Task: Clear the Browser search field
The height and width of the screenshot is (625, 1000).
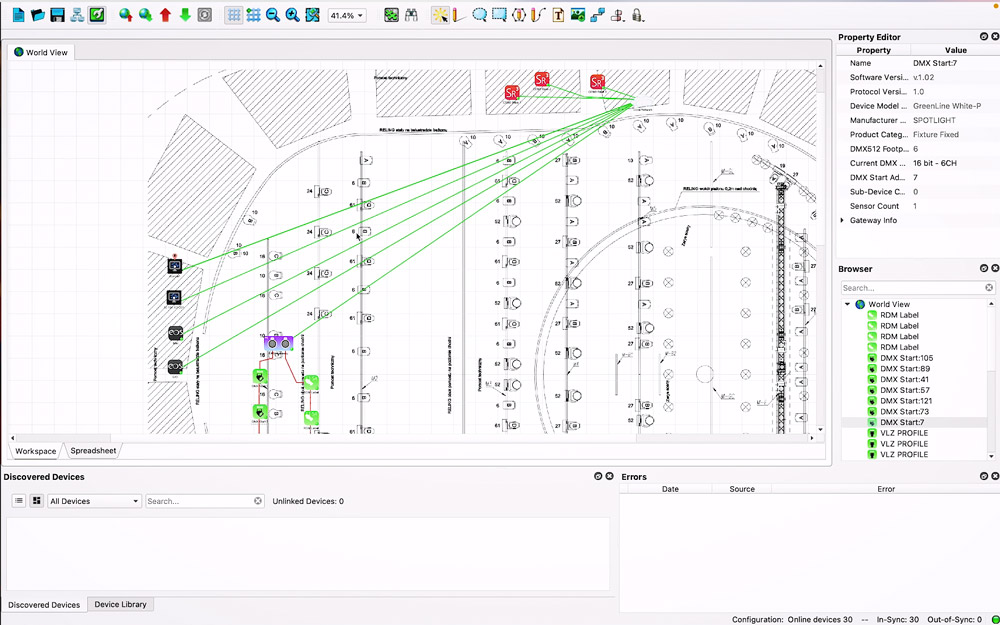Action: click(989, 288)
